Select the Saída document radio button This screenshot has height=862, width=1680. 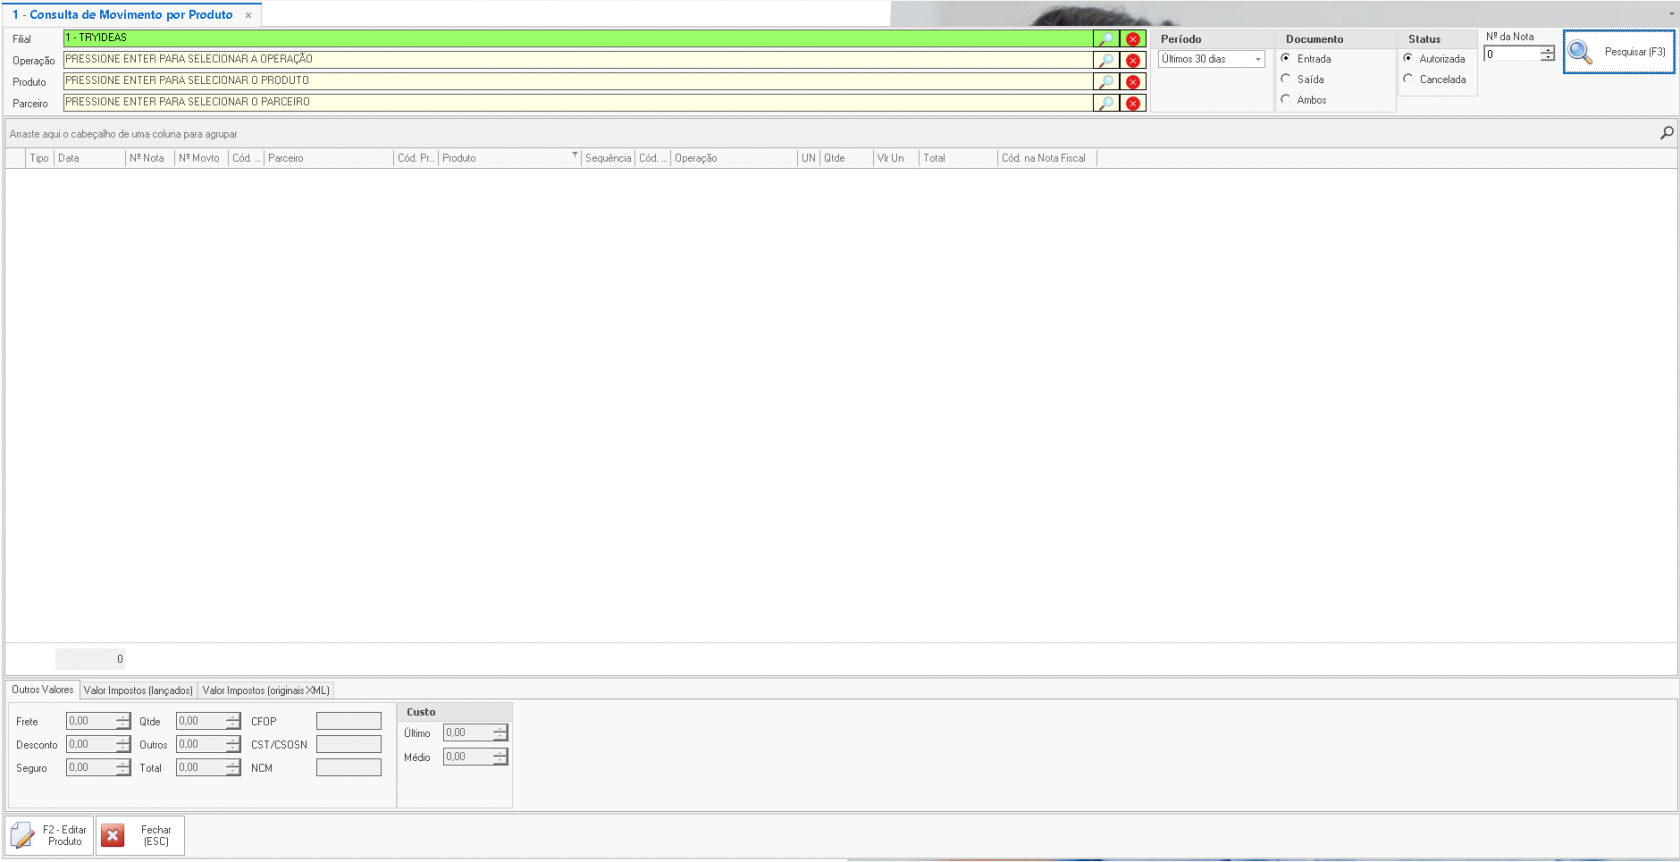tap(1286, 79)
